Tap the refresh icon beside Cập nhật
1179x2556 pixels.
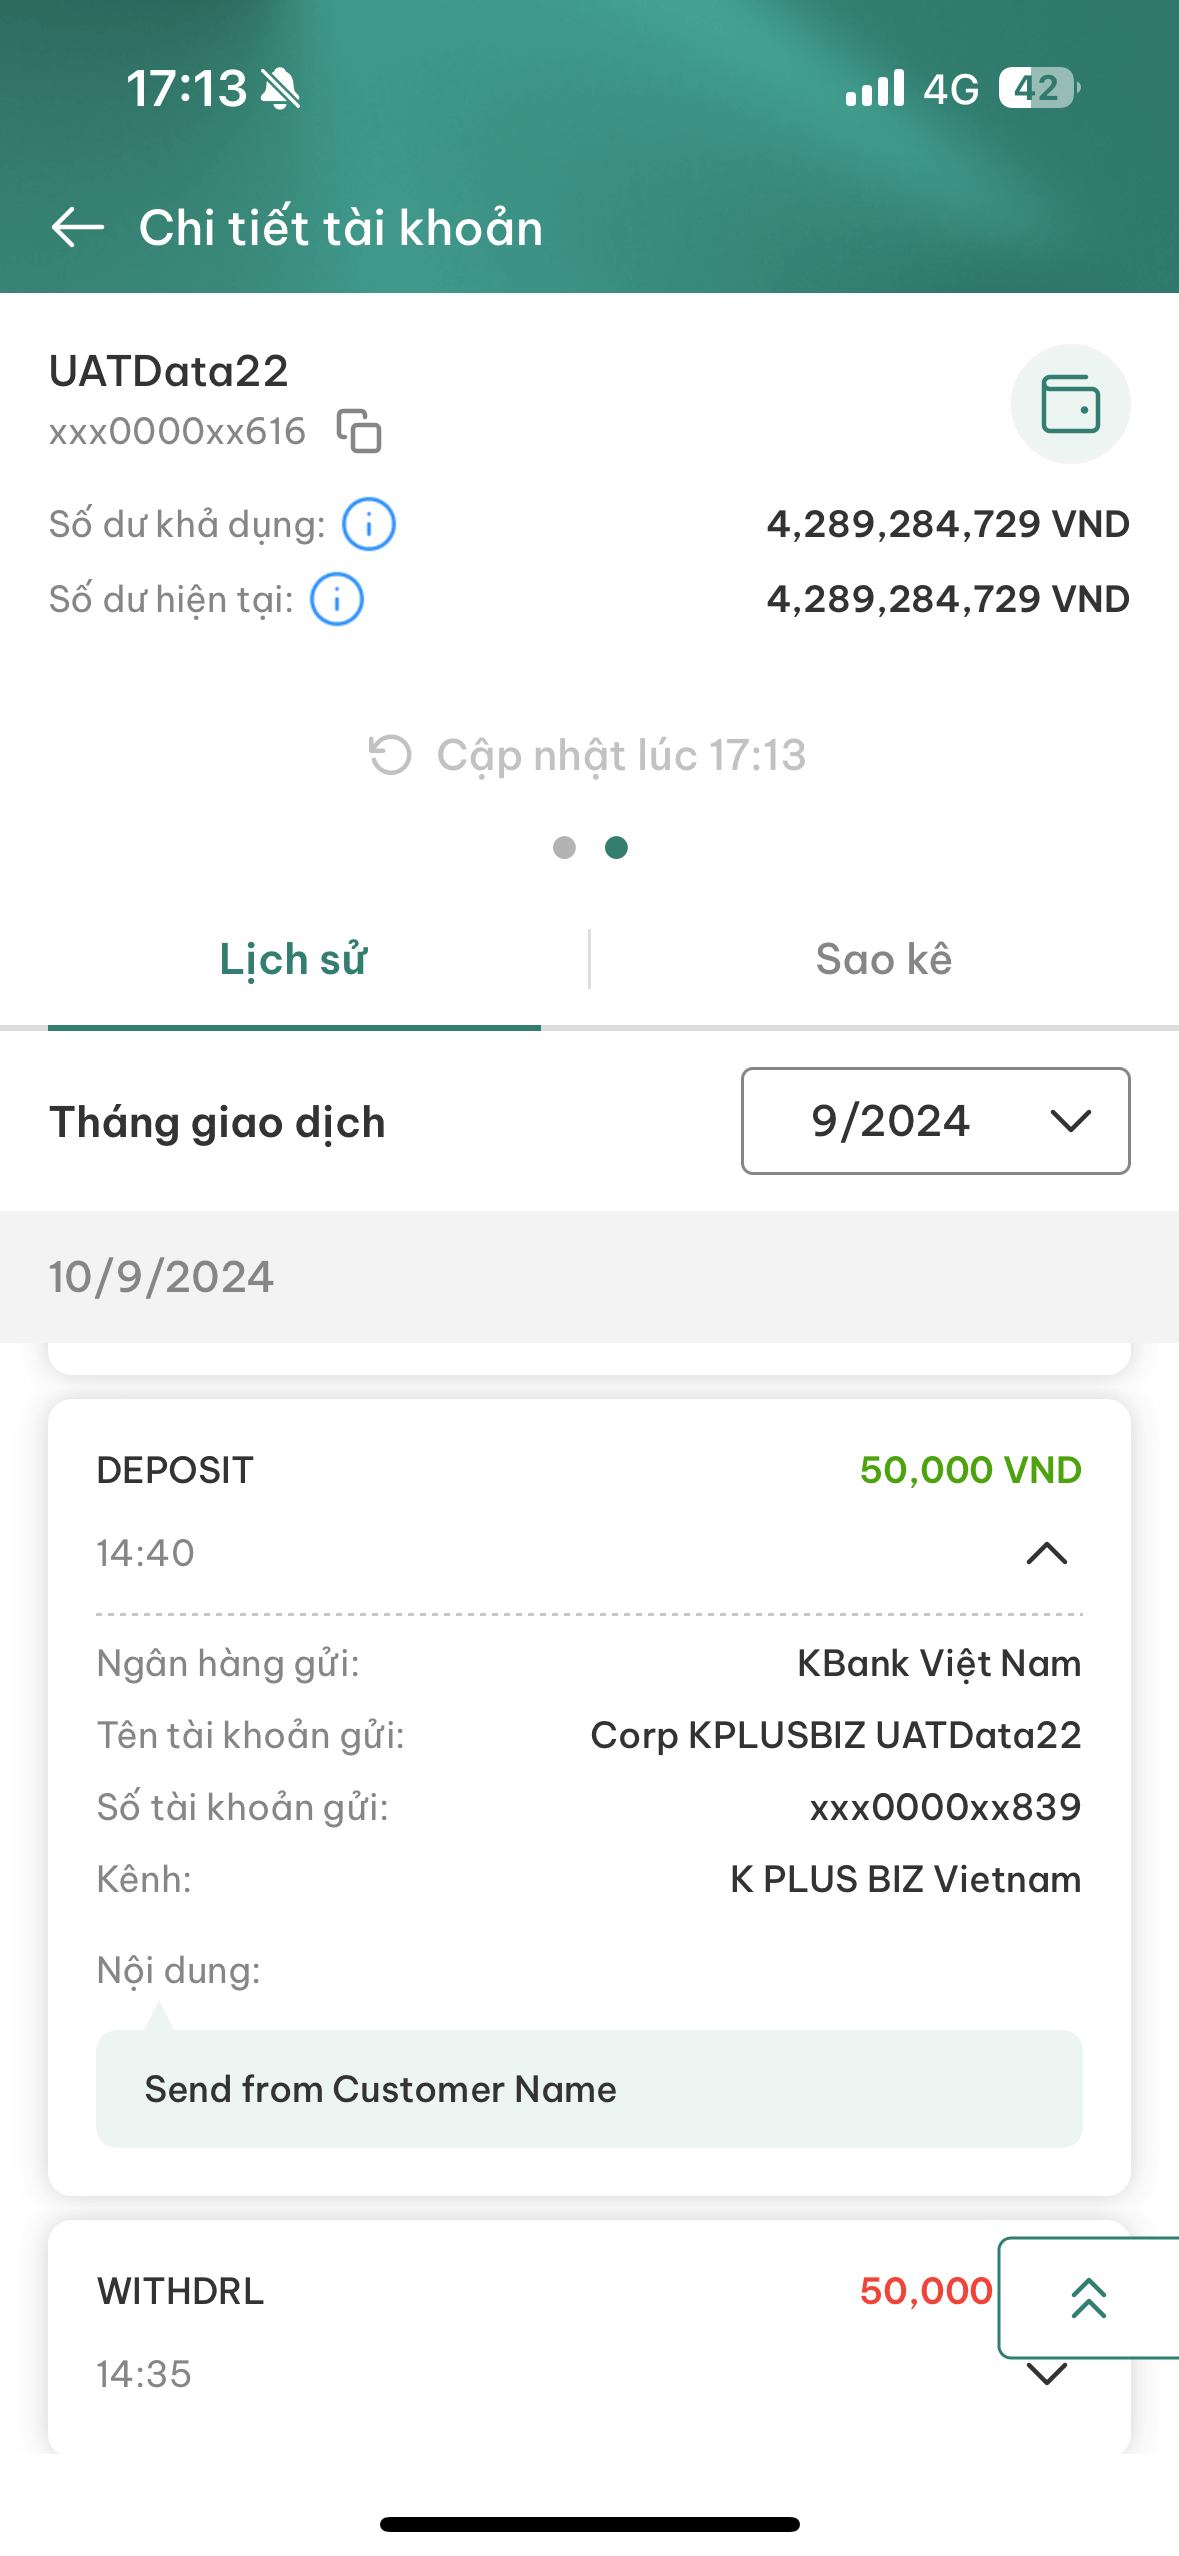tap(390, 755)
